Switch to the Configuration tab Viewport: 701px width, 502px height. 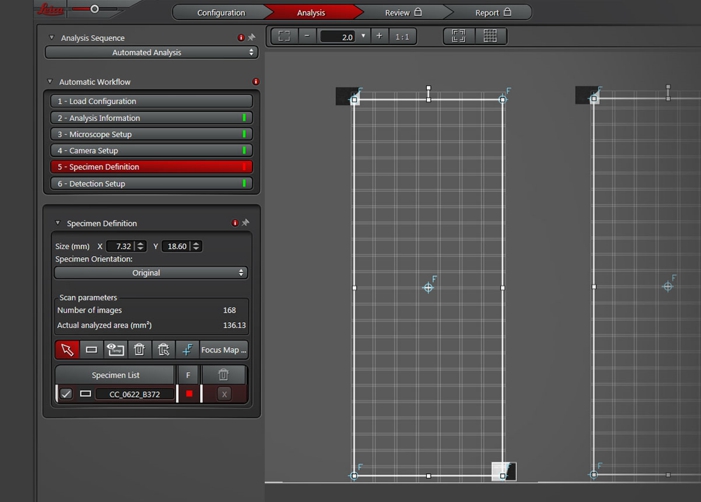click(x=221, y=13)
